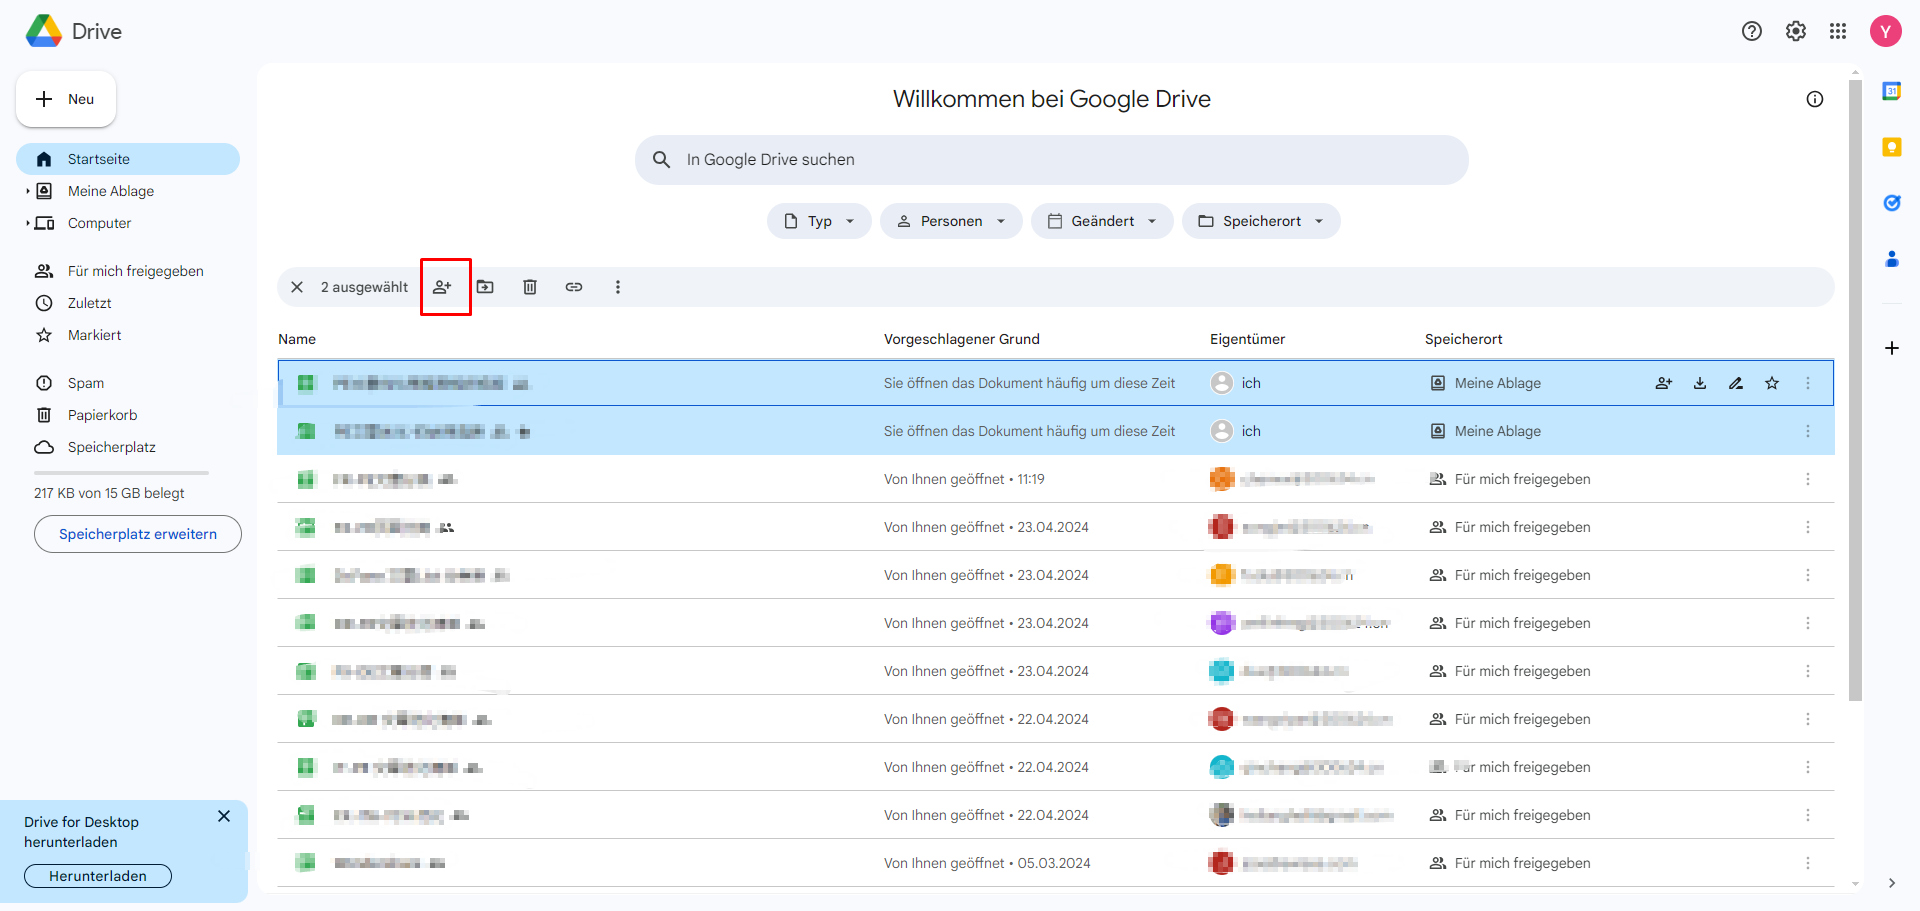Click the Move to folder toolbar icon
Screen dimensions: 1920x911
[x=485, y=287]
